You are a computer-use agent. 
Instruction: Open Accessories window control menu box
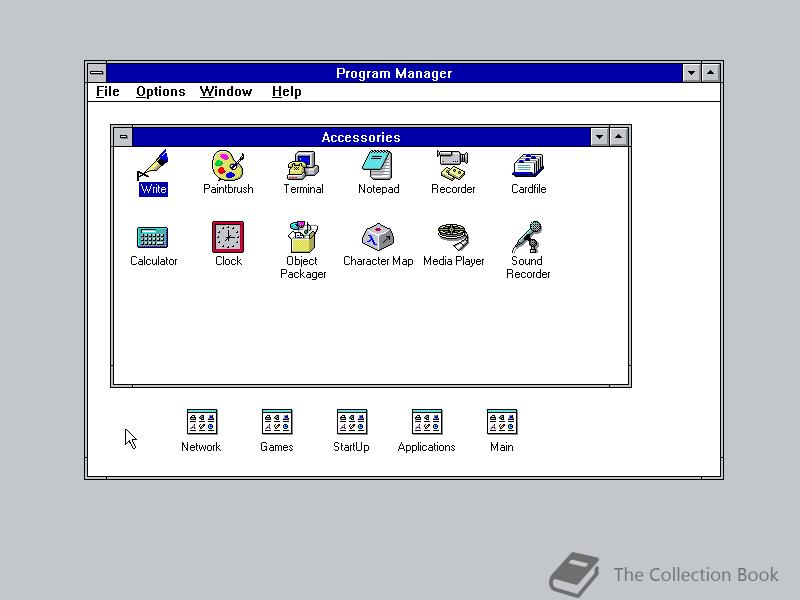tap(123, 137)
